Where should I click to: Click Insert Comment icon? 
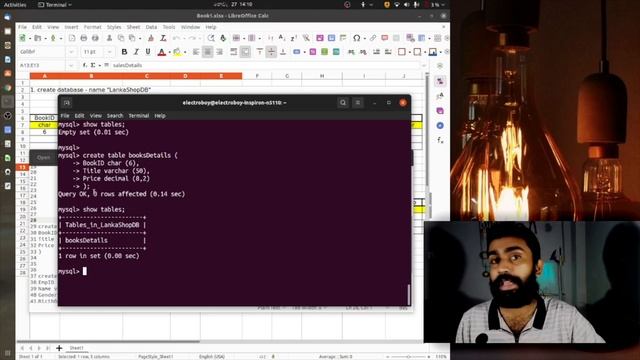384,38
